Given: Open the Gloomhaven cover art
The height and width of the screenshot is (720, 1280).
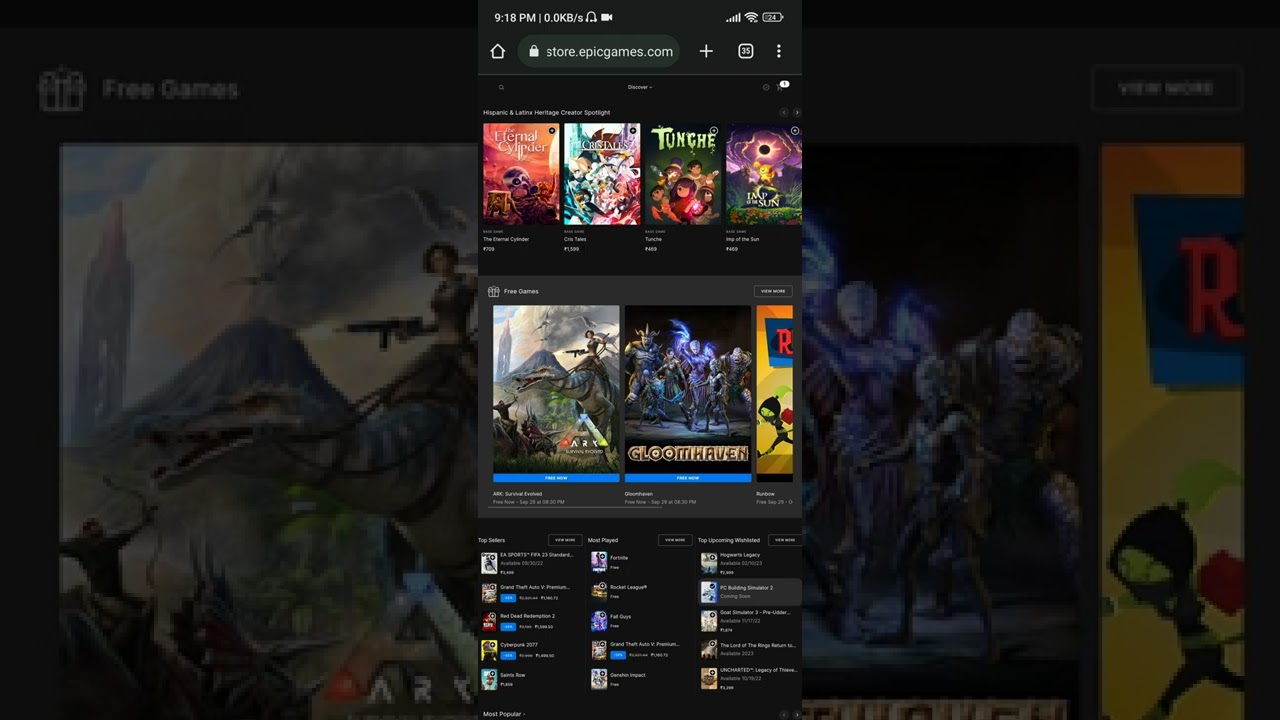Looking at the screenshot, I should point(688,389).
